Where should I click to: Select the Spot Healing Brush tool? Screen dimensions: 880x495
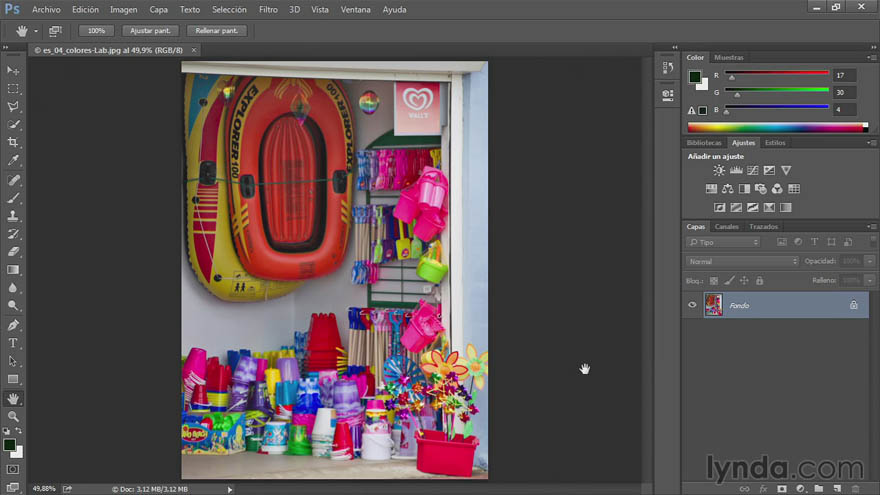point(13,180)
